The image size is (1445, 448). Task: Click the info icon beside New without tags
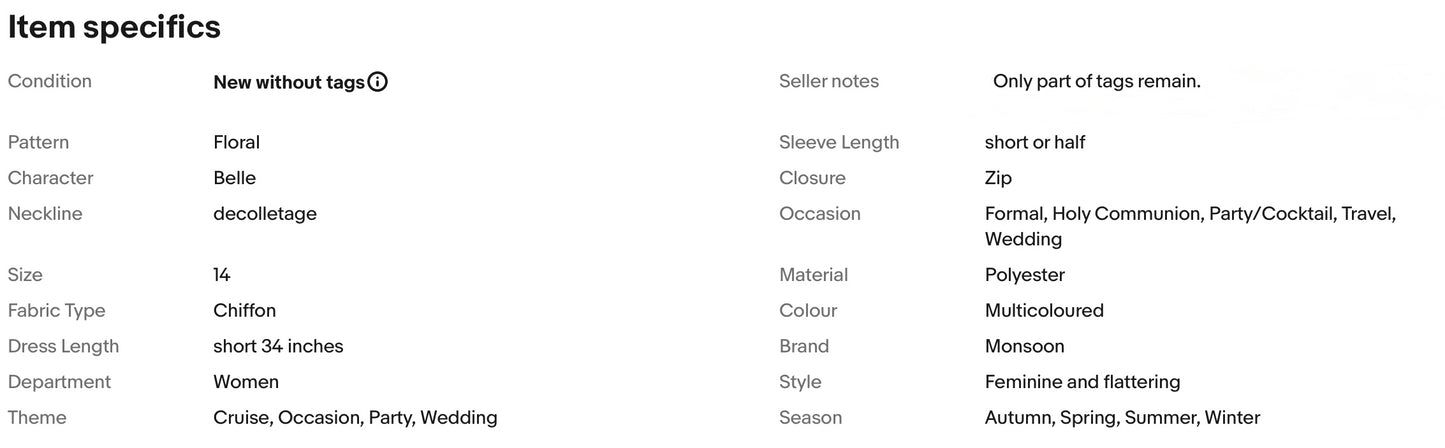378,82
